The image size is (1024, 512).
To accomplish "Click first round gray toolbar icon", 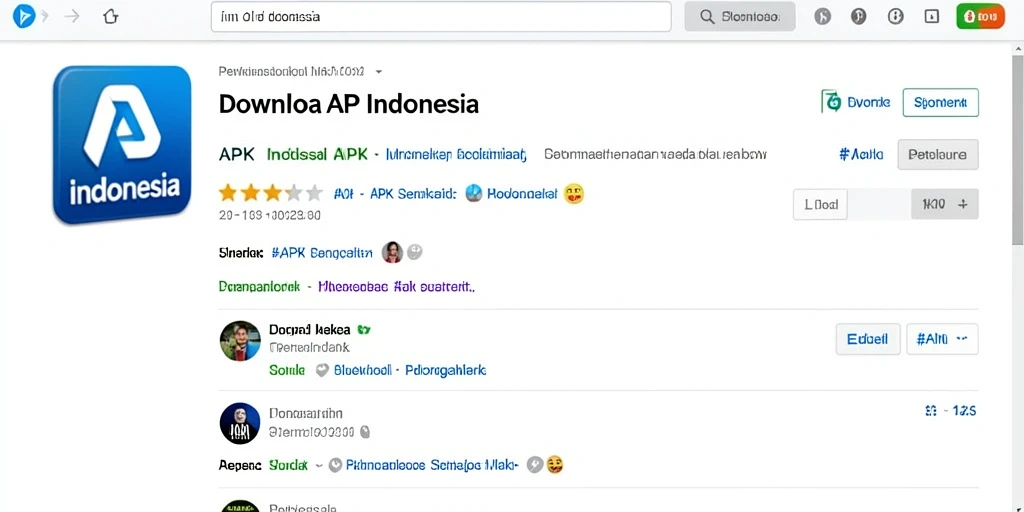I will pos(823,16).
